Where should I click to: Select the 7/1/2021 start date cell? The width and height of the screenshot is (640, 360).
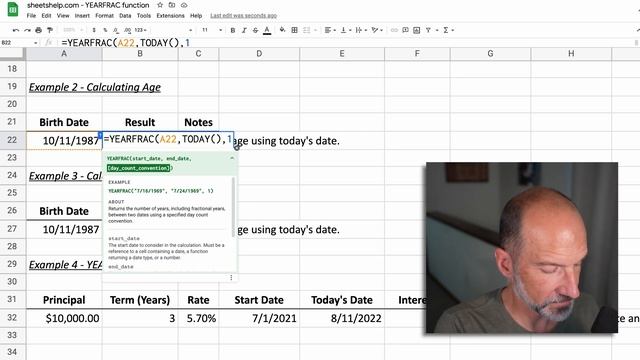click(259, 318)
